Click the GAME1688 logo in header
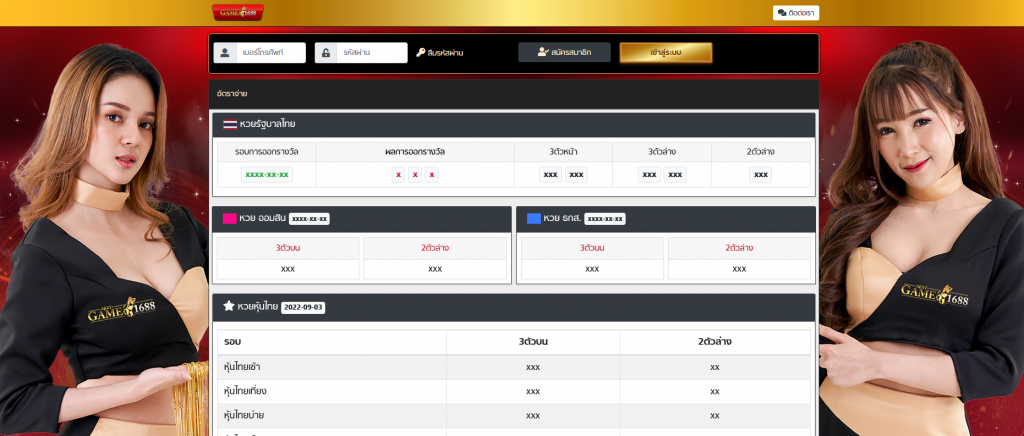This screenshot has height=436, width=1024. [x=238, y=12]
